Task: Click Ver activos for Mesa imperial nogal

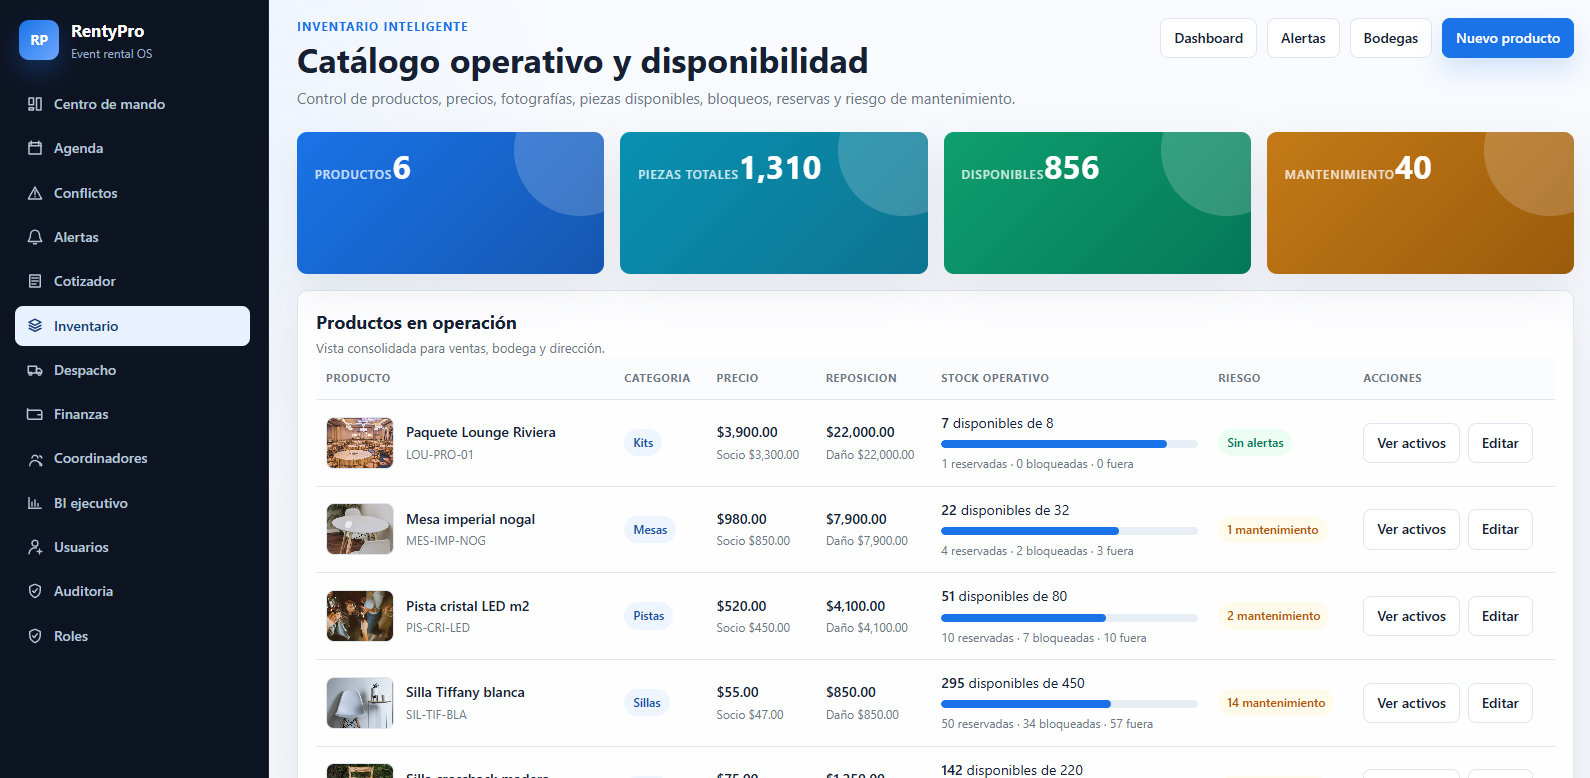Action: pyautogui.click(x=1411, y=529)
